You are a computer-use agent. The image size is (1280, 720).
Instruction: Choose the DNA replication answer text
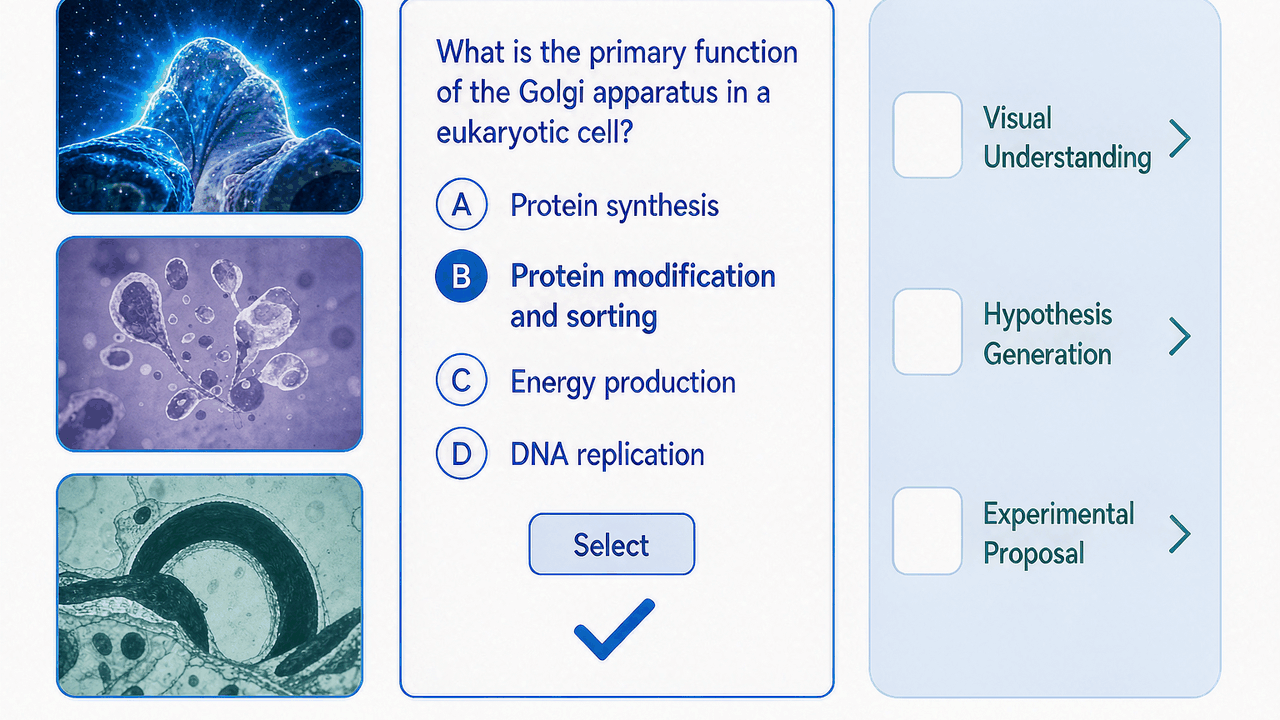(607, 454)
